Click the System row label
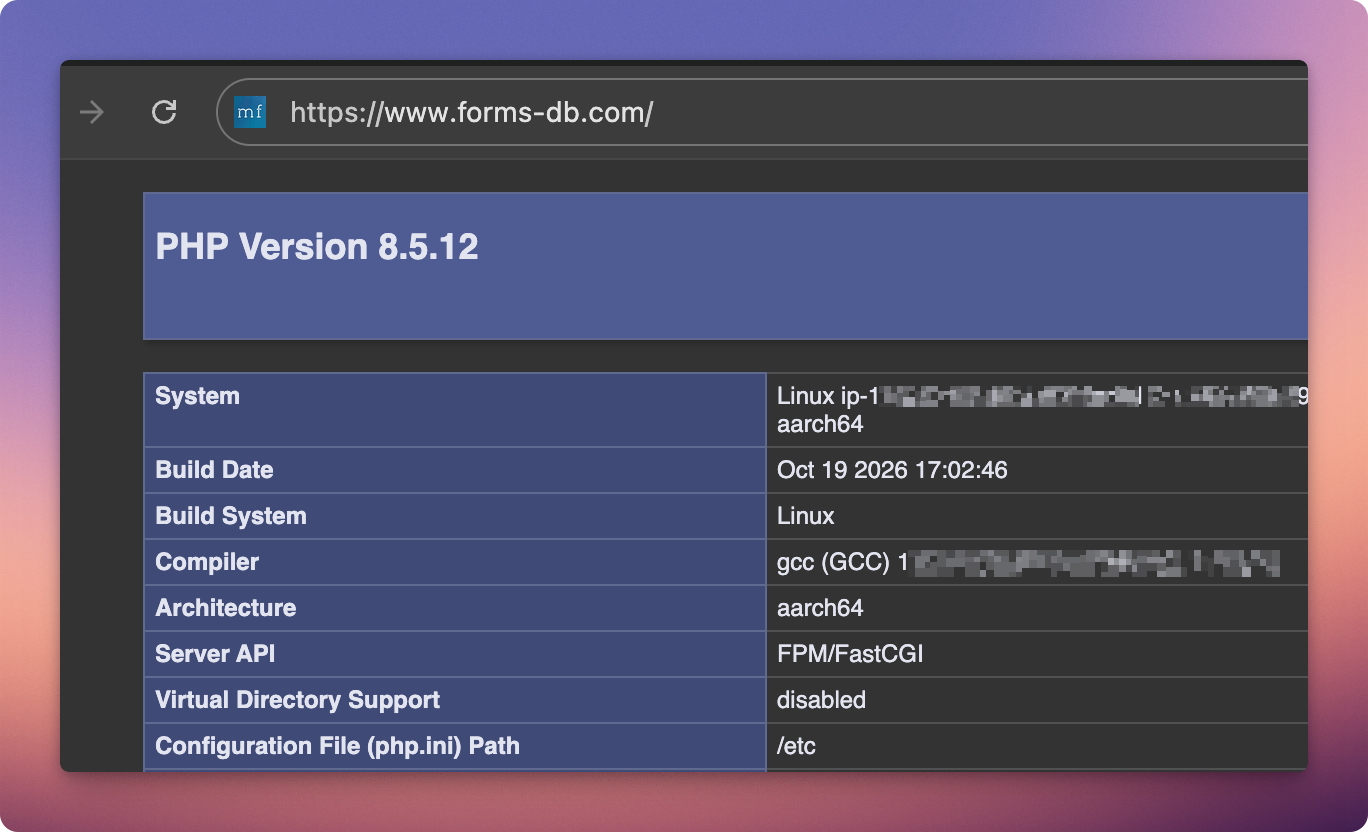1368x832 pixels. pos(197,396)
